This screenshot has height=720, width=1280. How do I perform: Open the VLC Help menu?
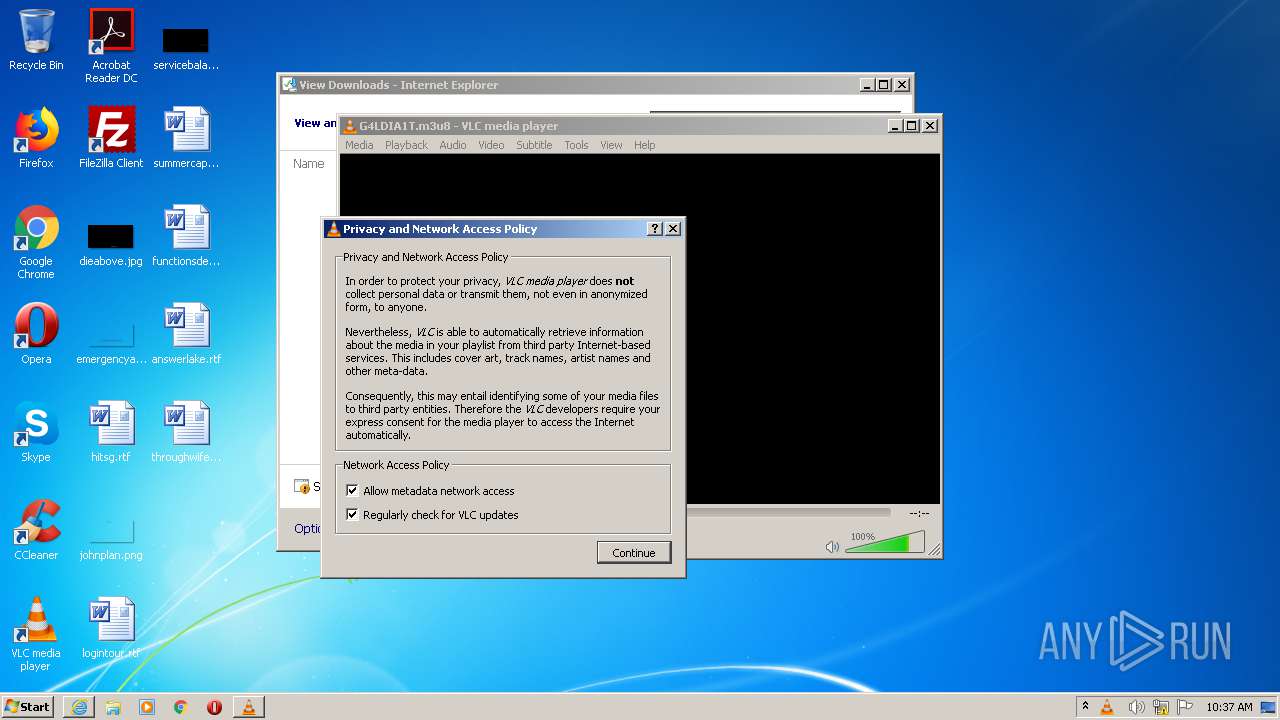[645, 145]
